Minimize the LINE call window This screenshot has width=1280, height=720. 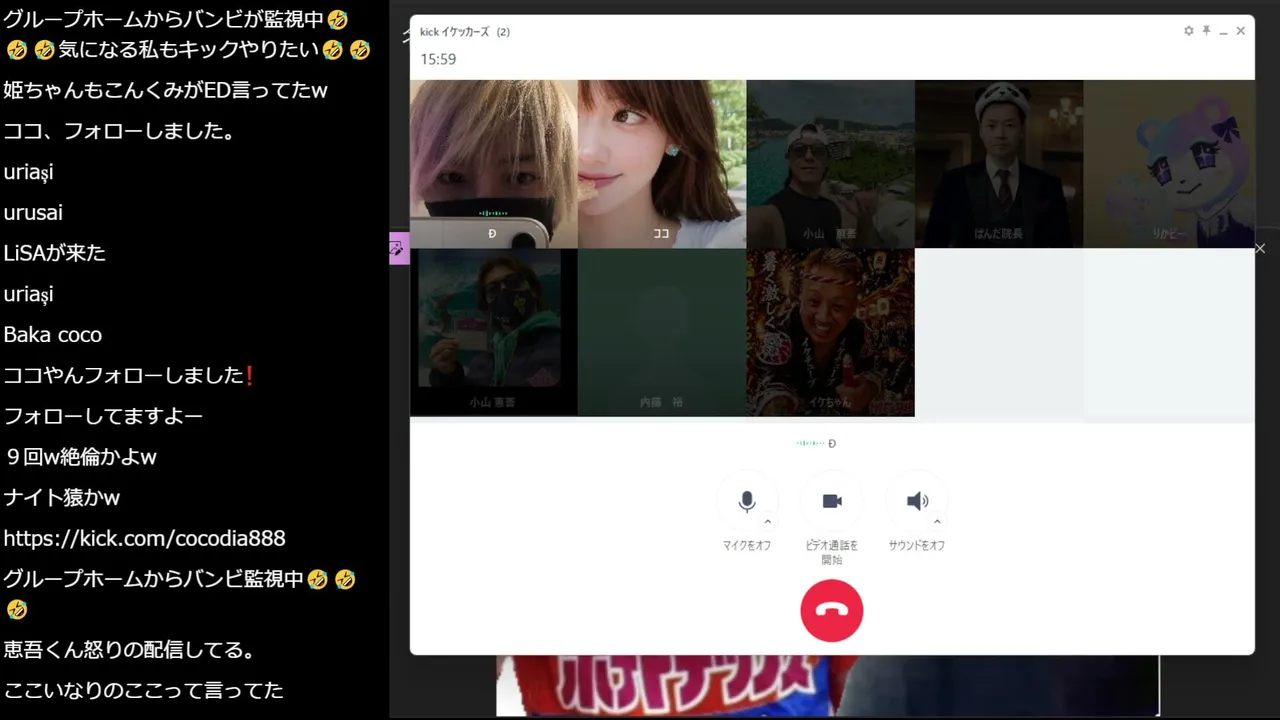pos(1223,32)
